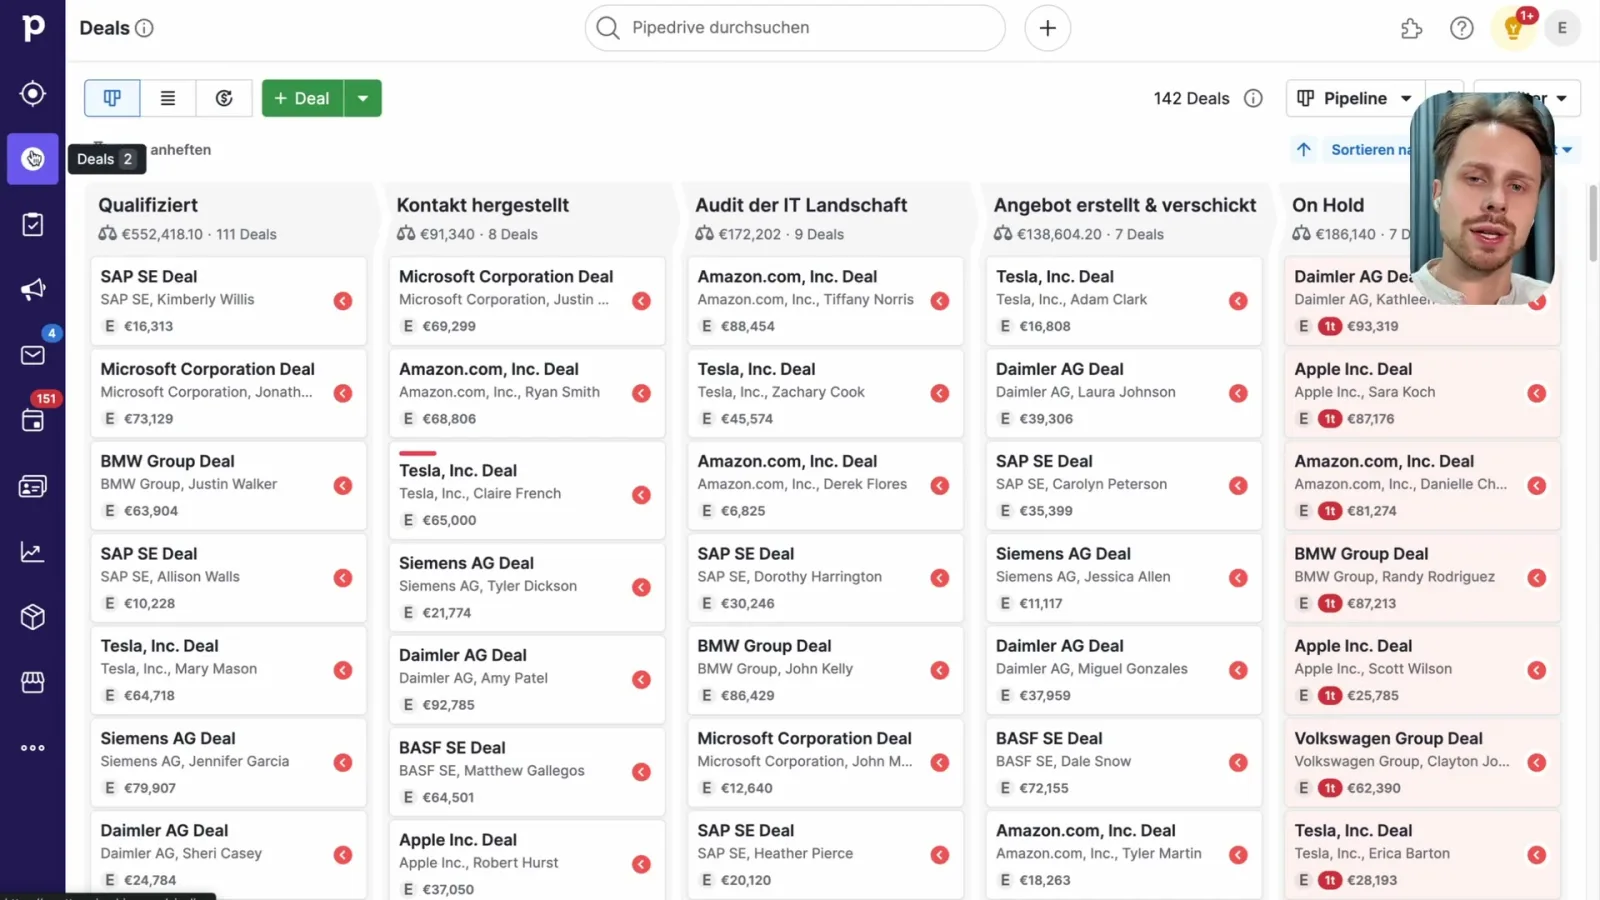Open Microsoft Corporation Deal of Jonathan
This screenshot has width=1600, height=900.
point(228,393)
